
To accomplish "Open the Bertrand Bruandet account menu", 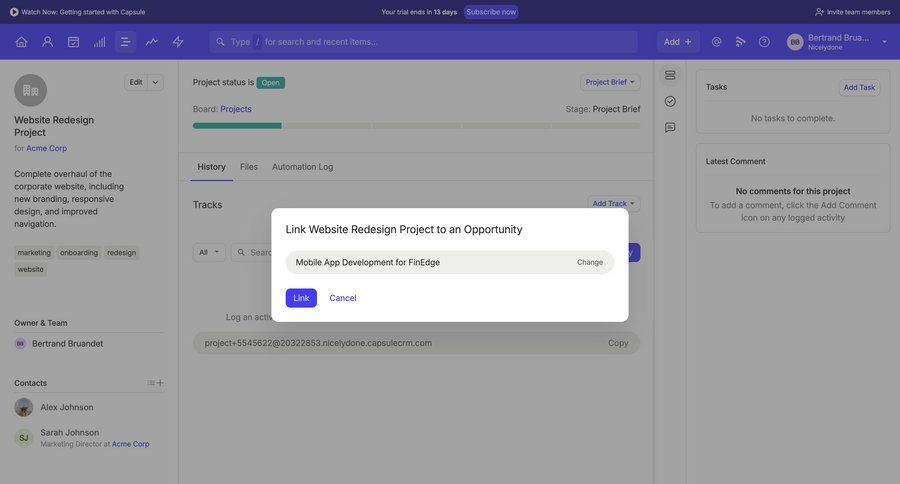I will click(838, 42).
